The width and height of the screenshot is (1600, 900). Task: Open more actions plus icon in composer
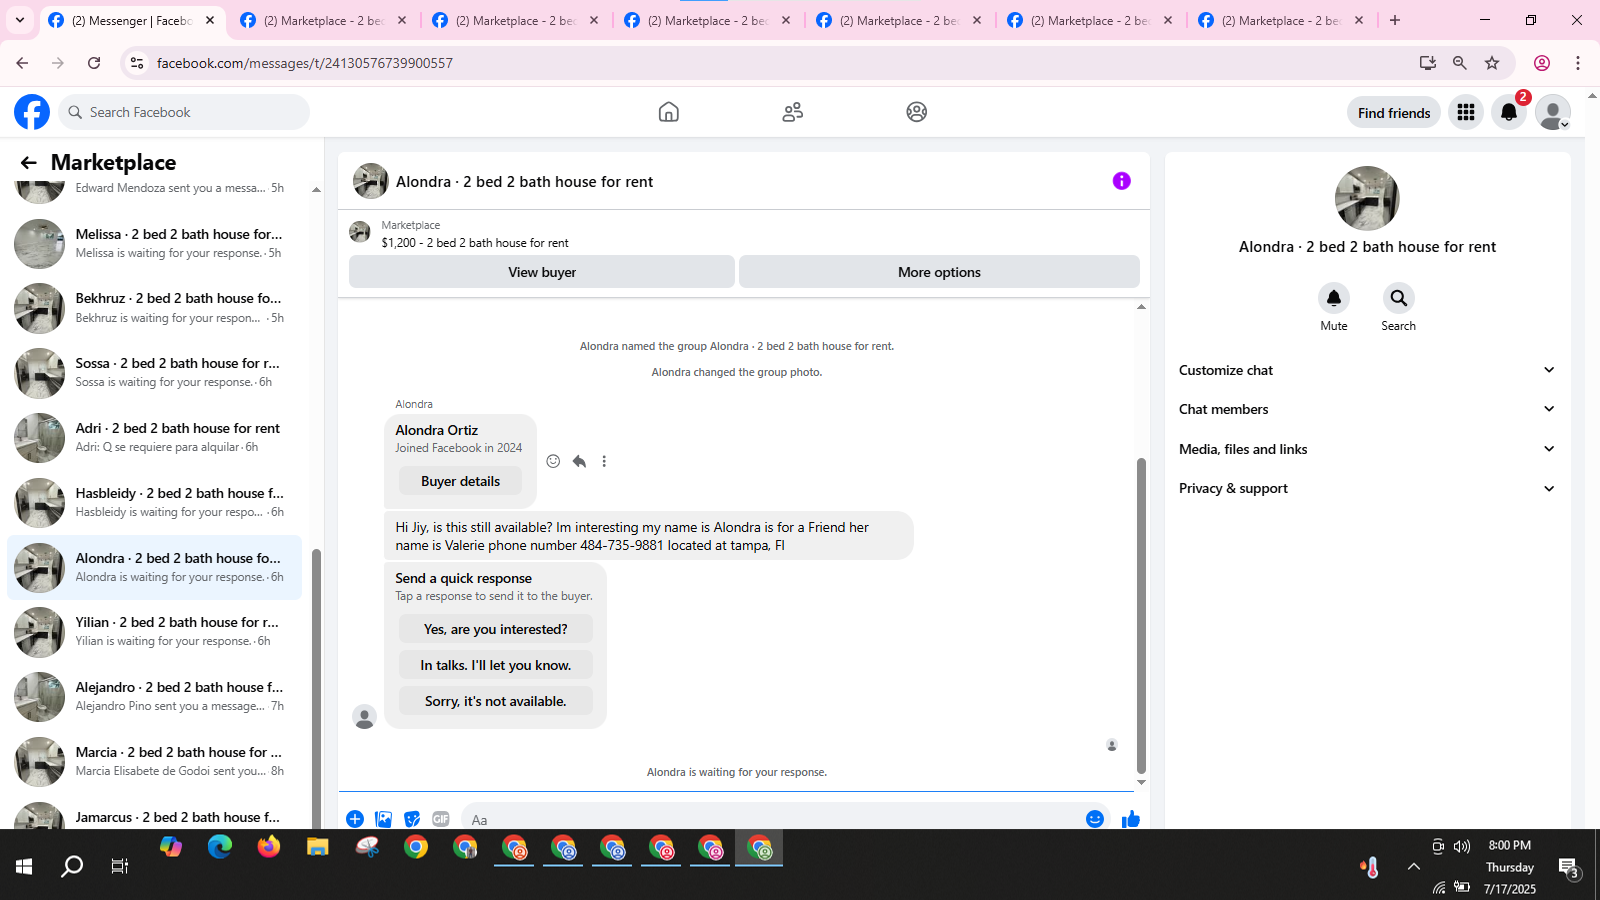pyautogui.click(x=355, y=819)
